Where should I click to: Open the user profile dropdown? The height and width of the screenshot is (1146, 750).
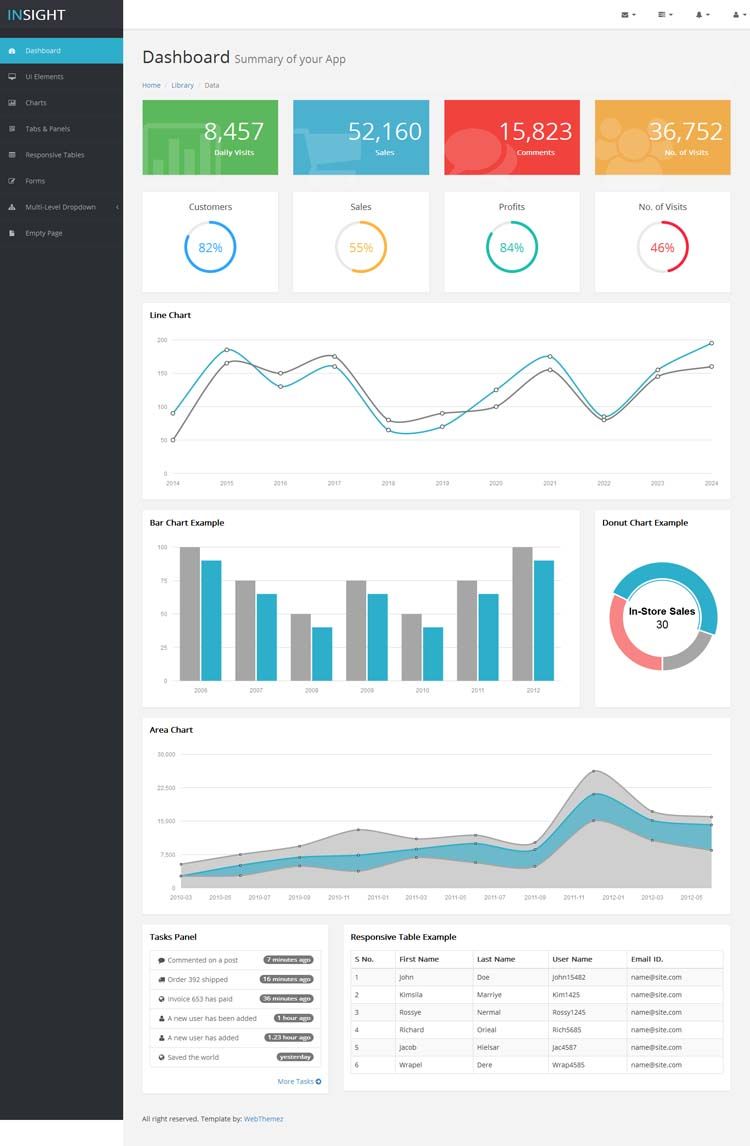[x=735, y=15]
